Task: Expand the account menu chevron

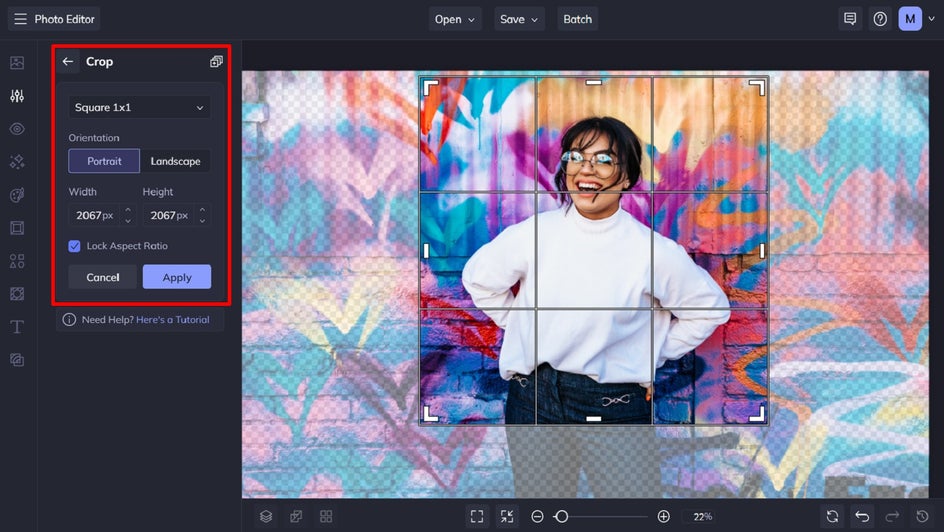Action: pos(931,19)
